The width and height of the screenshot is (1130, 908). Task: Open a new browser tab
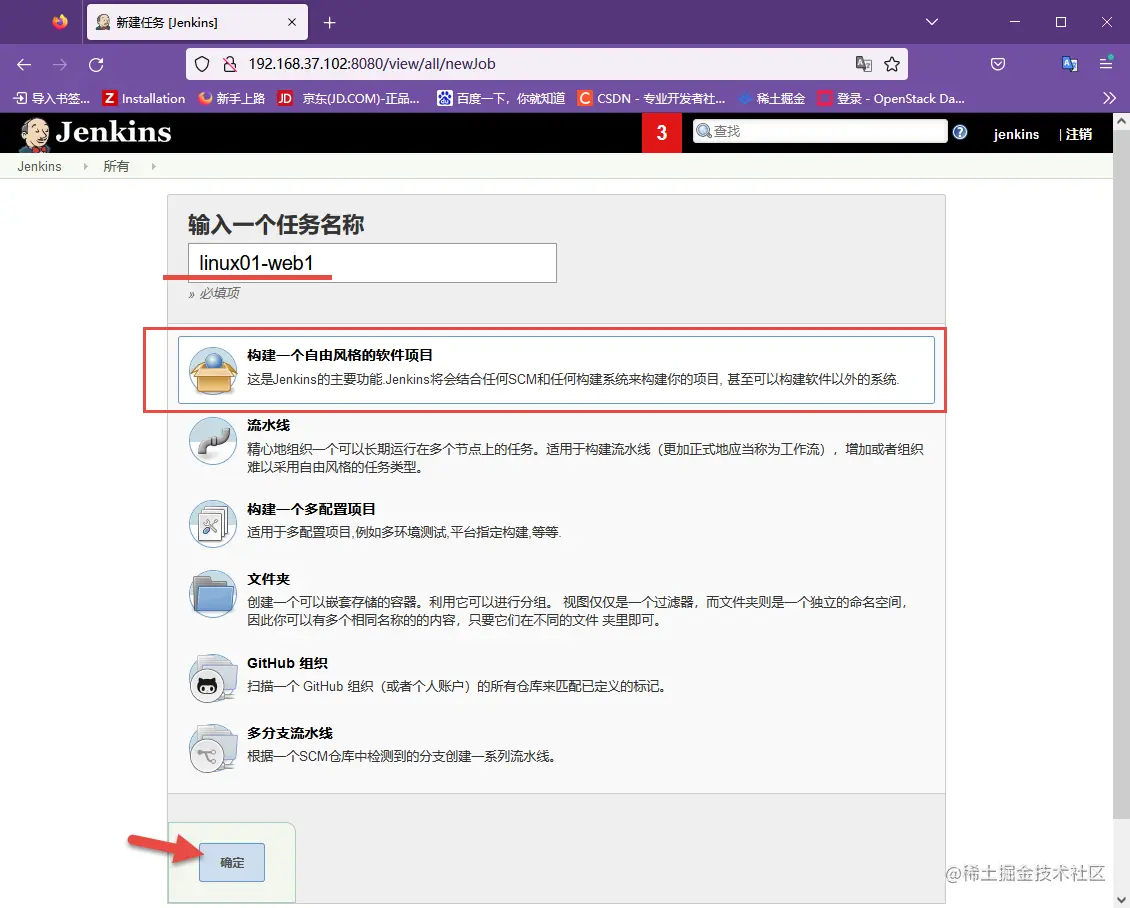pyautogui.click(x=329, y=22)
